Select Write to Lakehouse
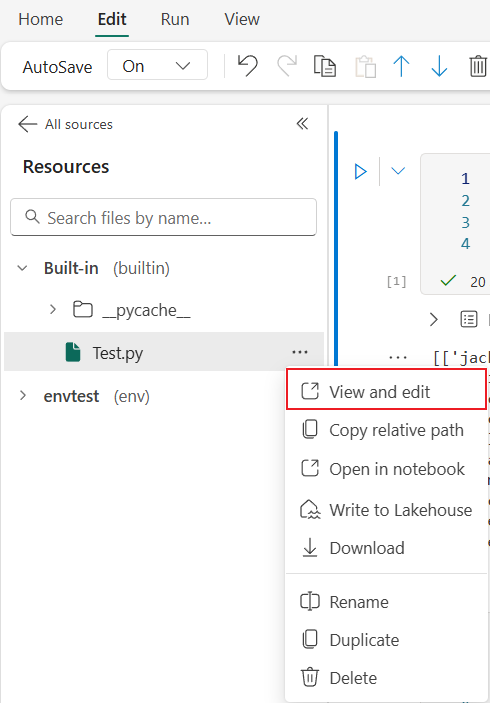The width and height of the screenshot is (490, 703). tap(386, 509)
